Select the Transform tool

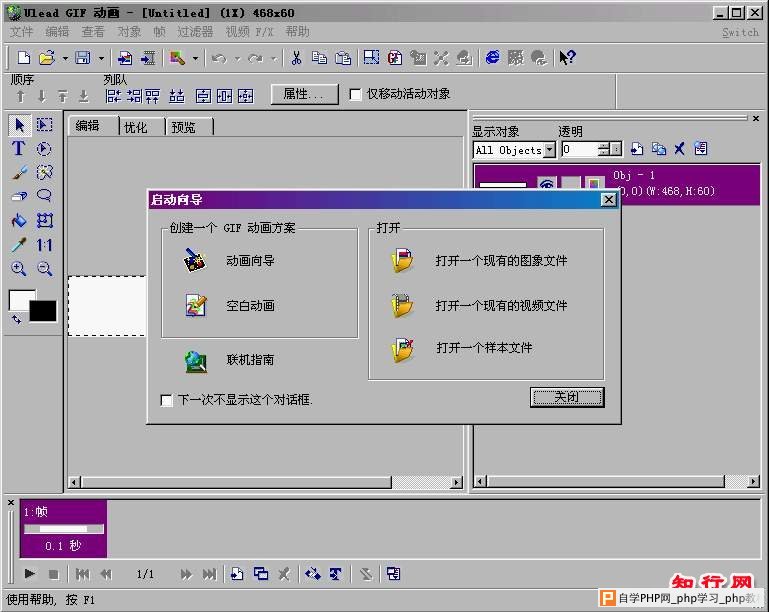(x=45, y=220)
